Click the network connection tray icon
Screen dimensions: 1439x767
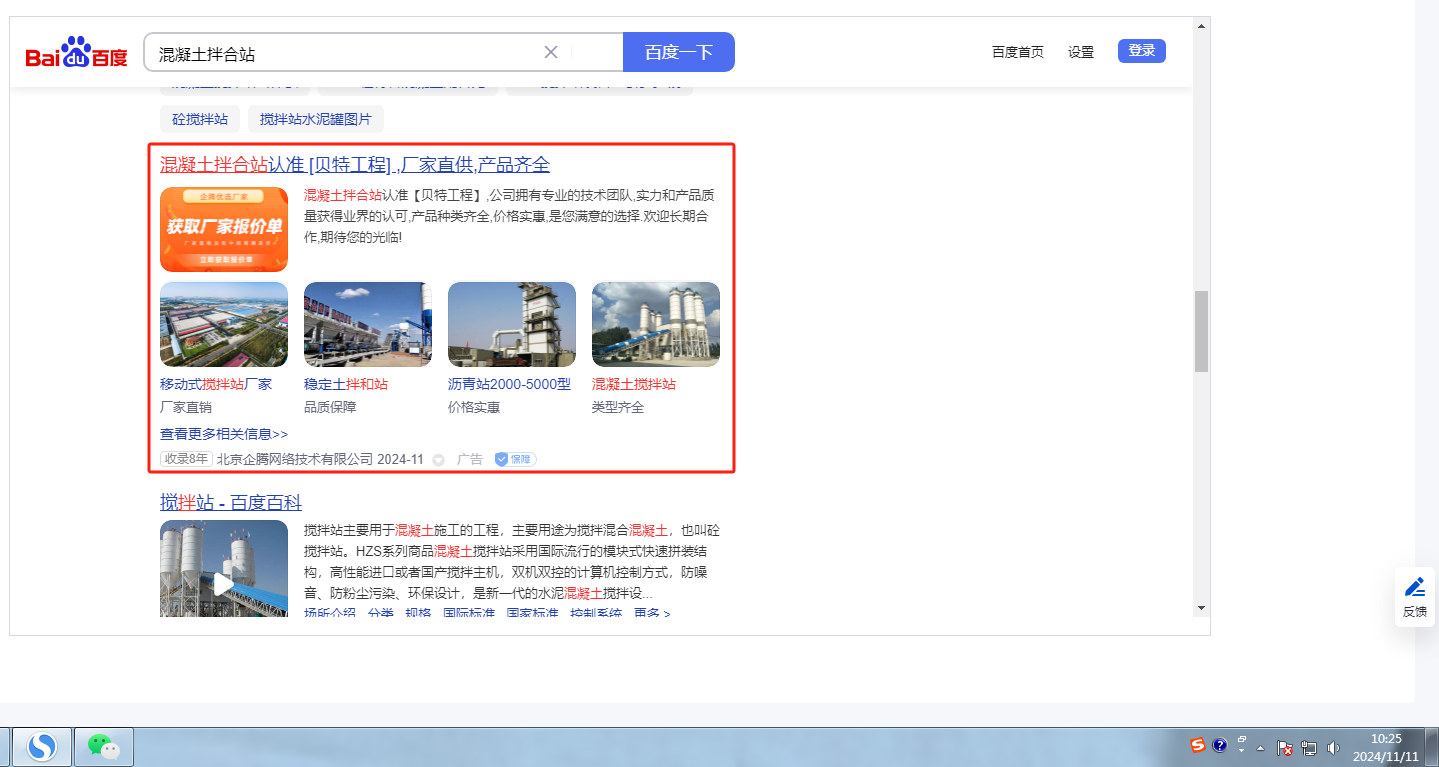[1308, 748]
